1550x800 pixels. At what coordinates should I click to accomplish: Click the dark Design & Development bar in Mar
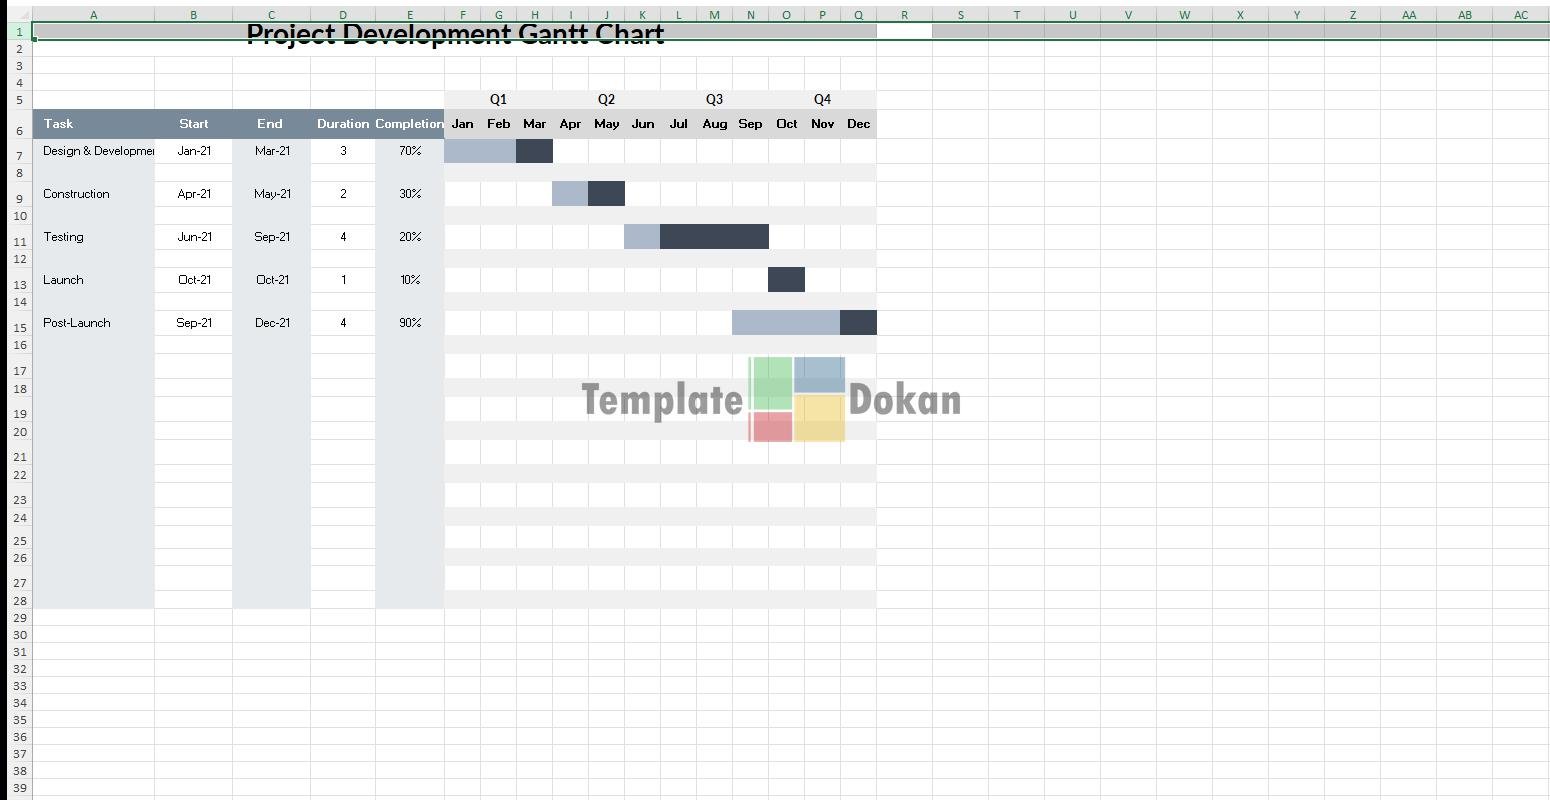coord(534,151)
